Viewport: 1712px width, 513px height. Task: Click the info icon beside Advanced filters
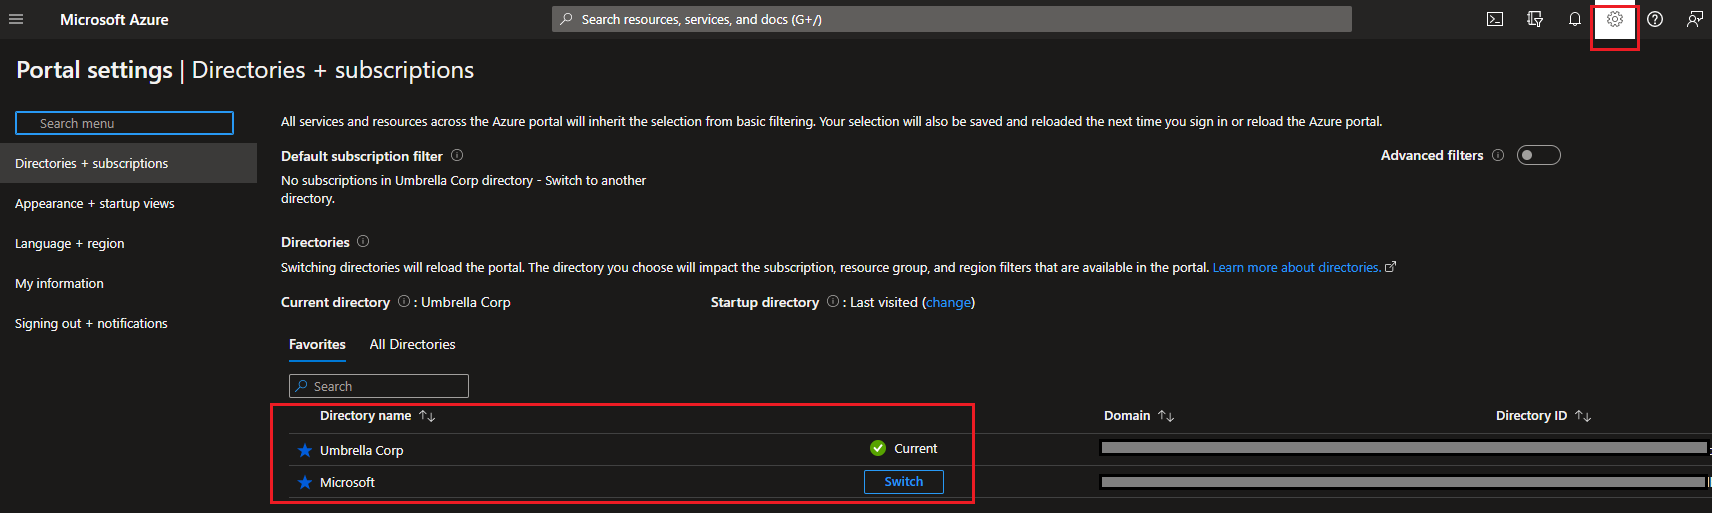point(1498,155)
